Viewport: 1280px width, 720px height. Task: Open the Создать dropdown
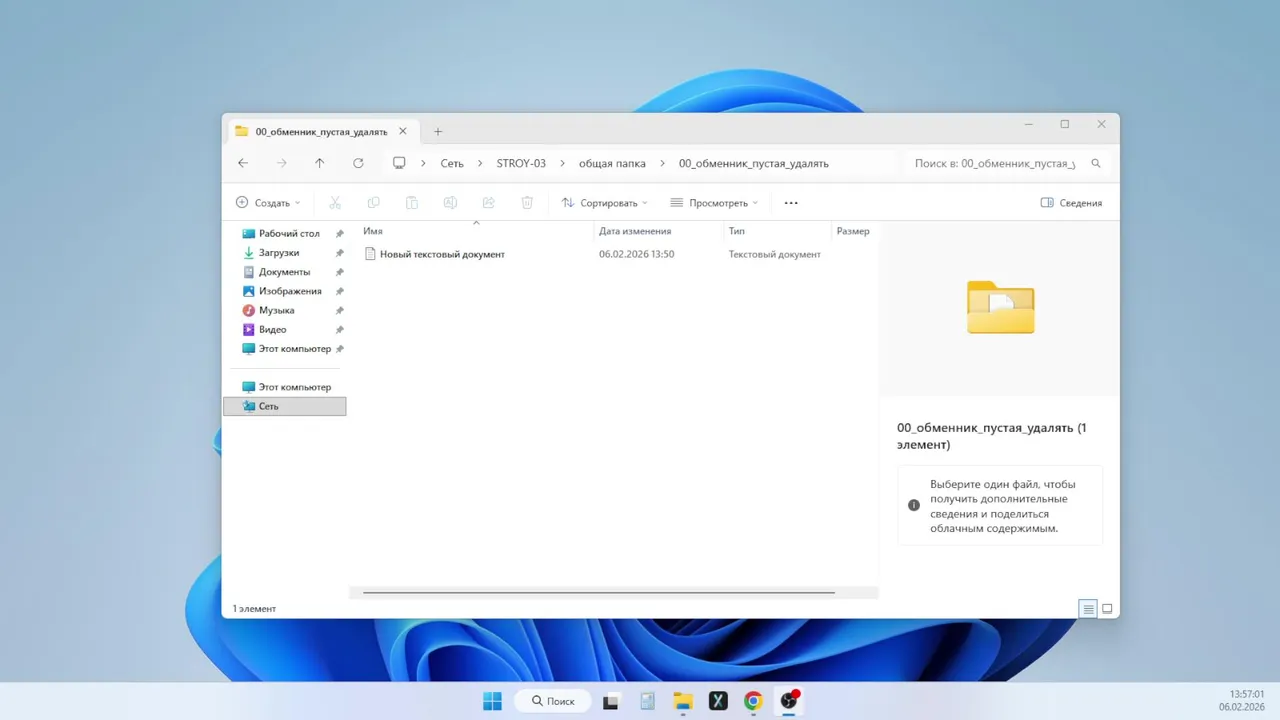268,203
